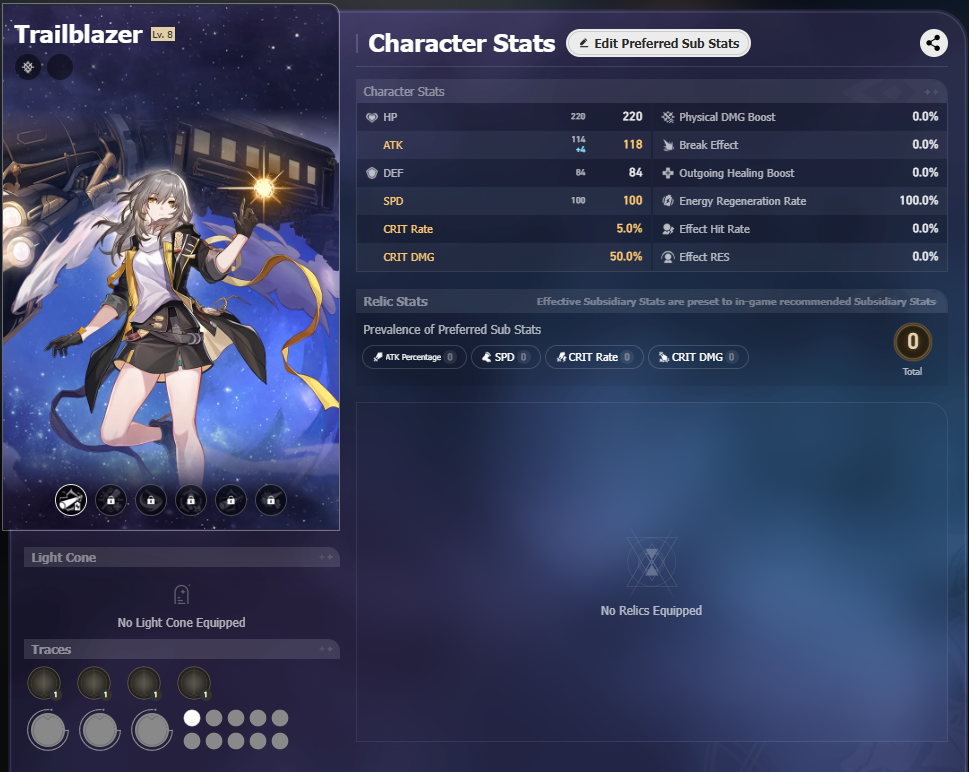The width and height of the screenshot is (969, 772).
Task: Click the Break Effect label
Action: point(708,145)
